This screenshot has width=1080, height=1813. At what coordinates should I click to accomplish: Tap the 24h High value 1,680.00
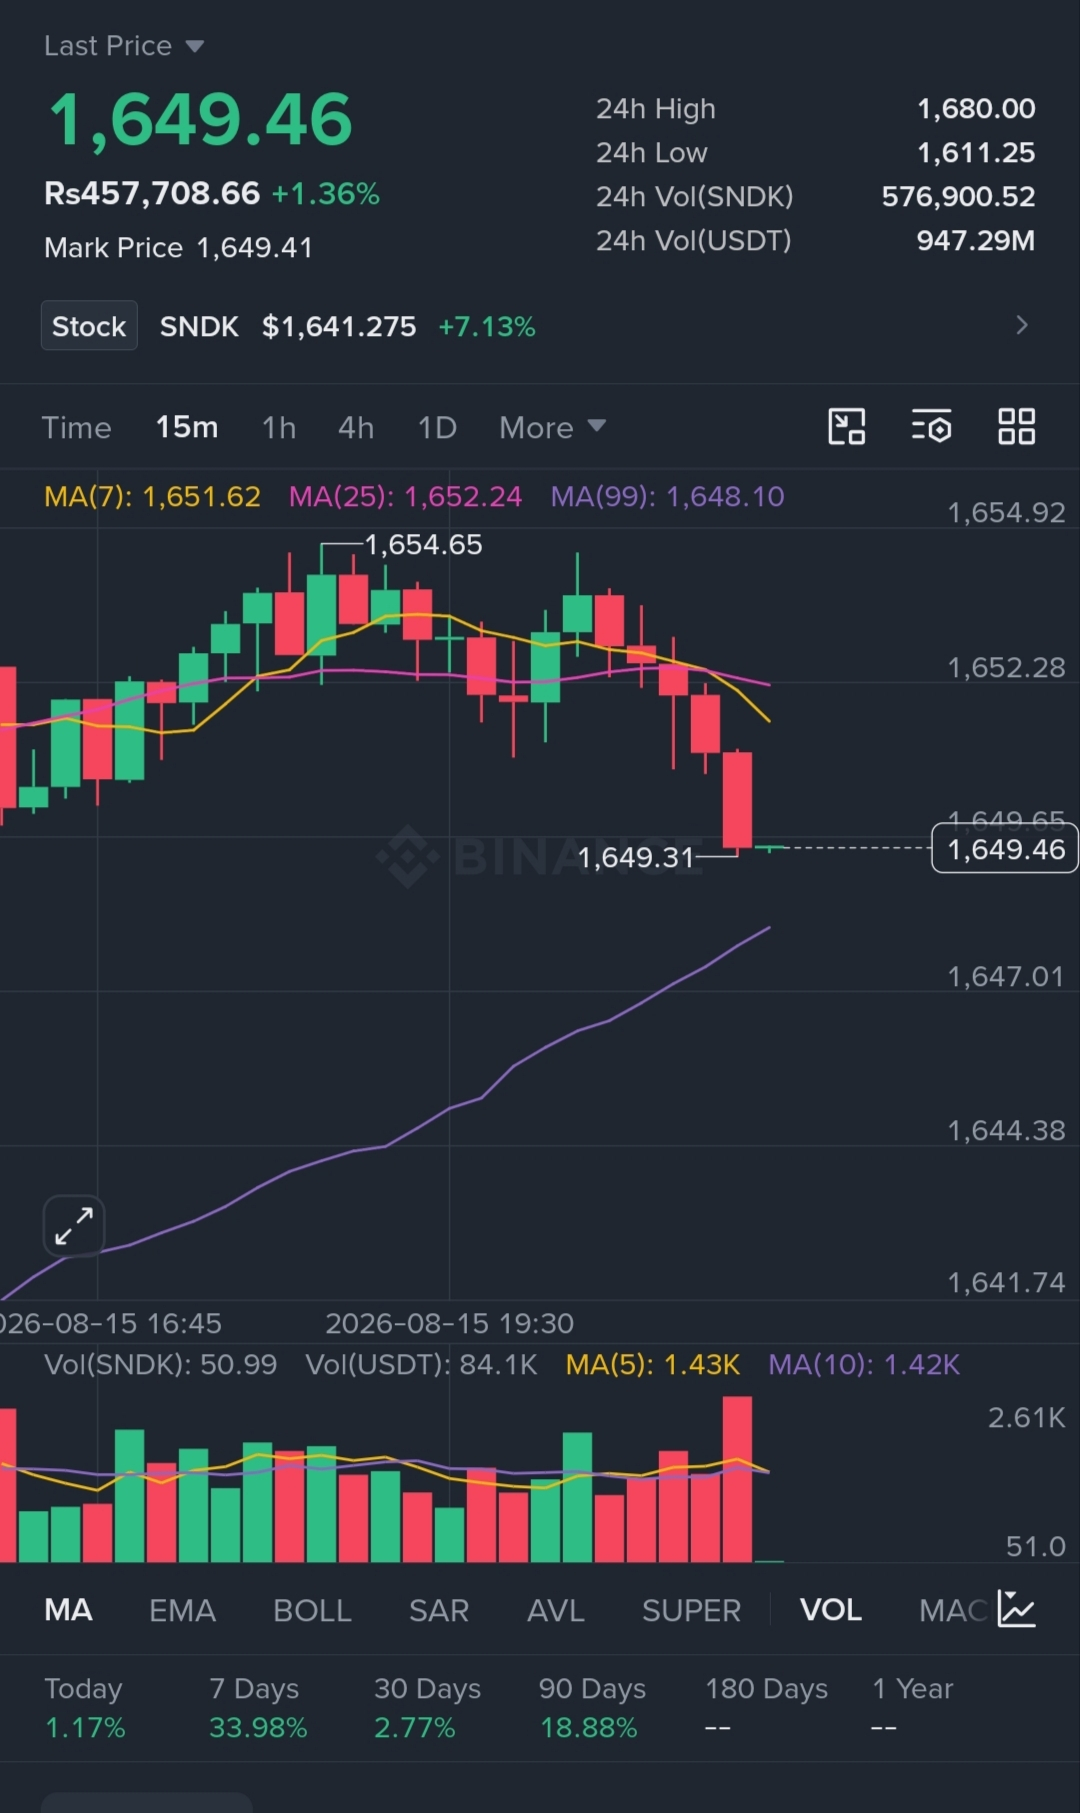click(976, 109)
